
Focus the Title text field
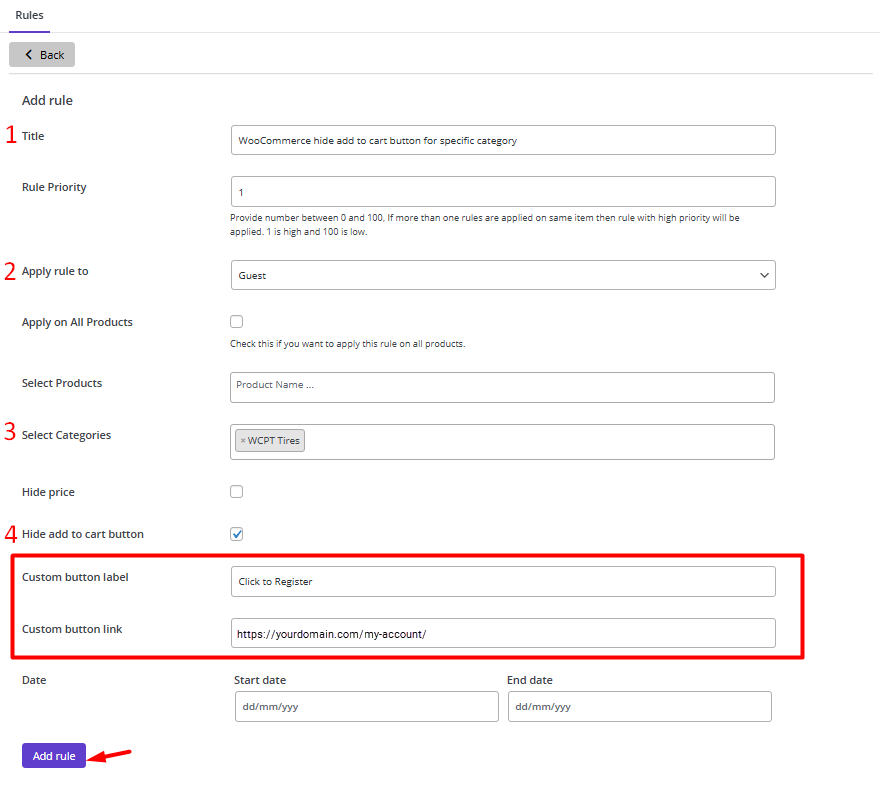pos(503,140)
